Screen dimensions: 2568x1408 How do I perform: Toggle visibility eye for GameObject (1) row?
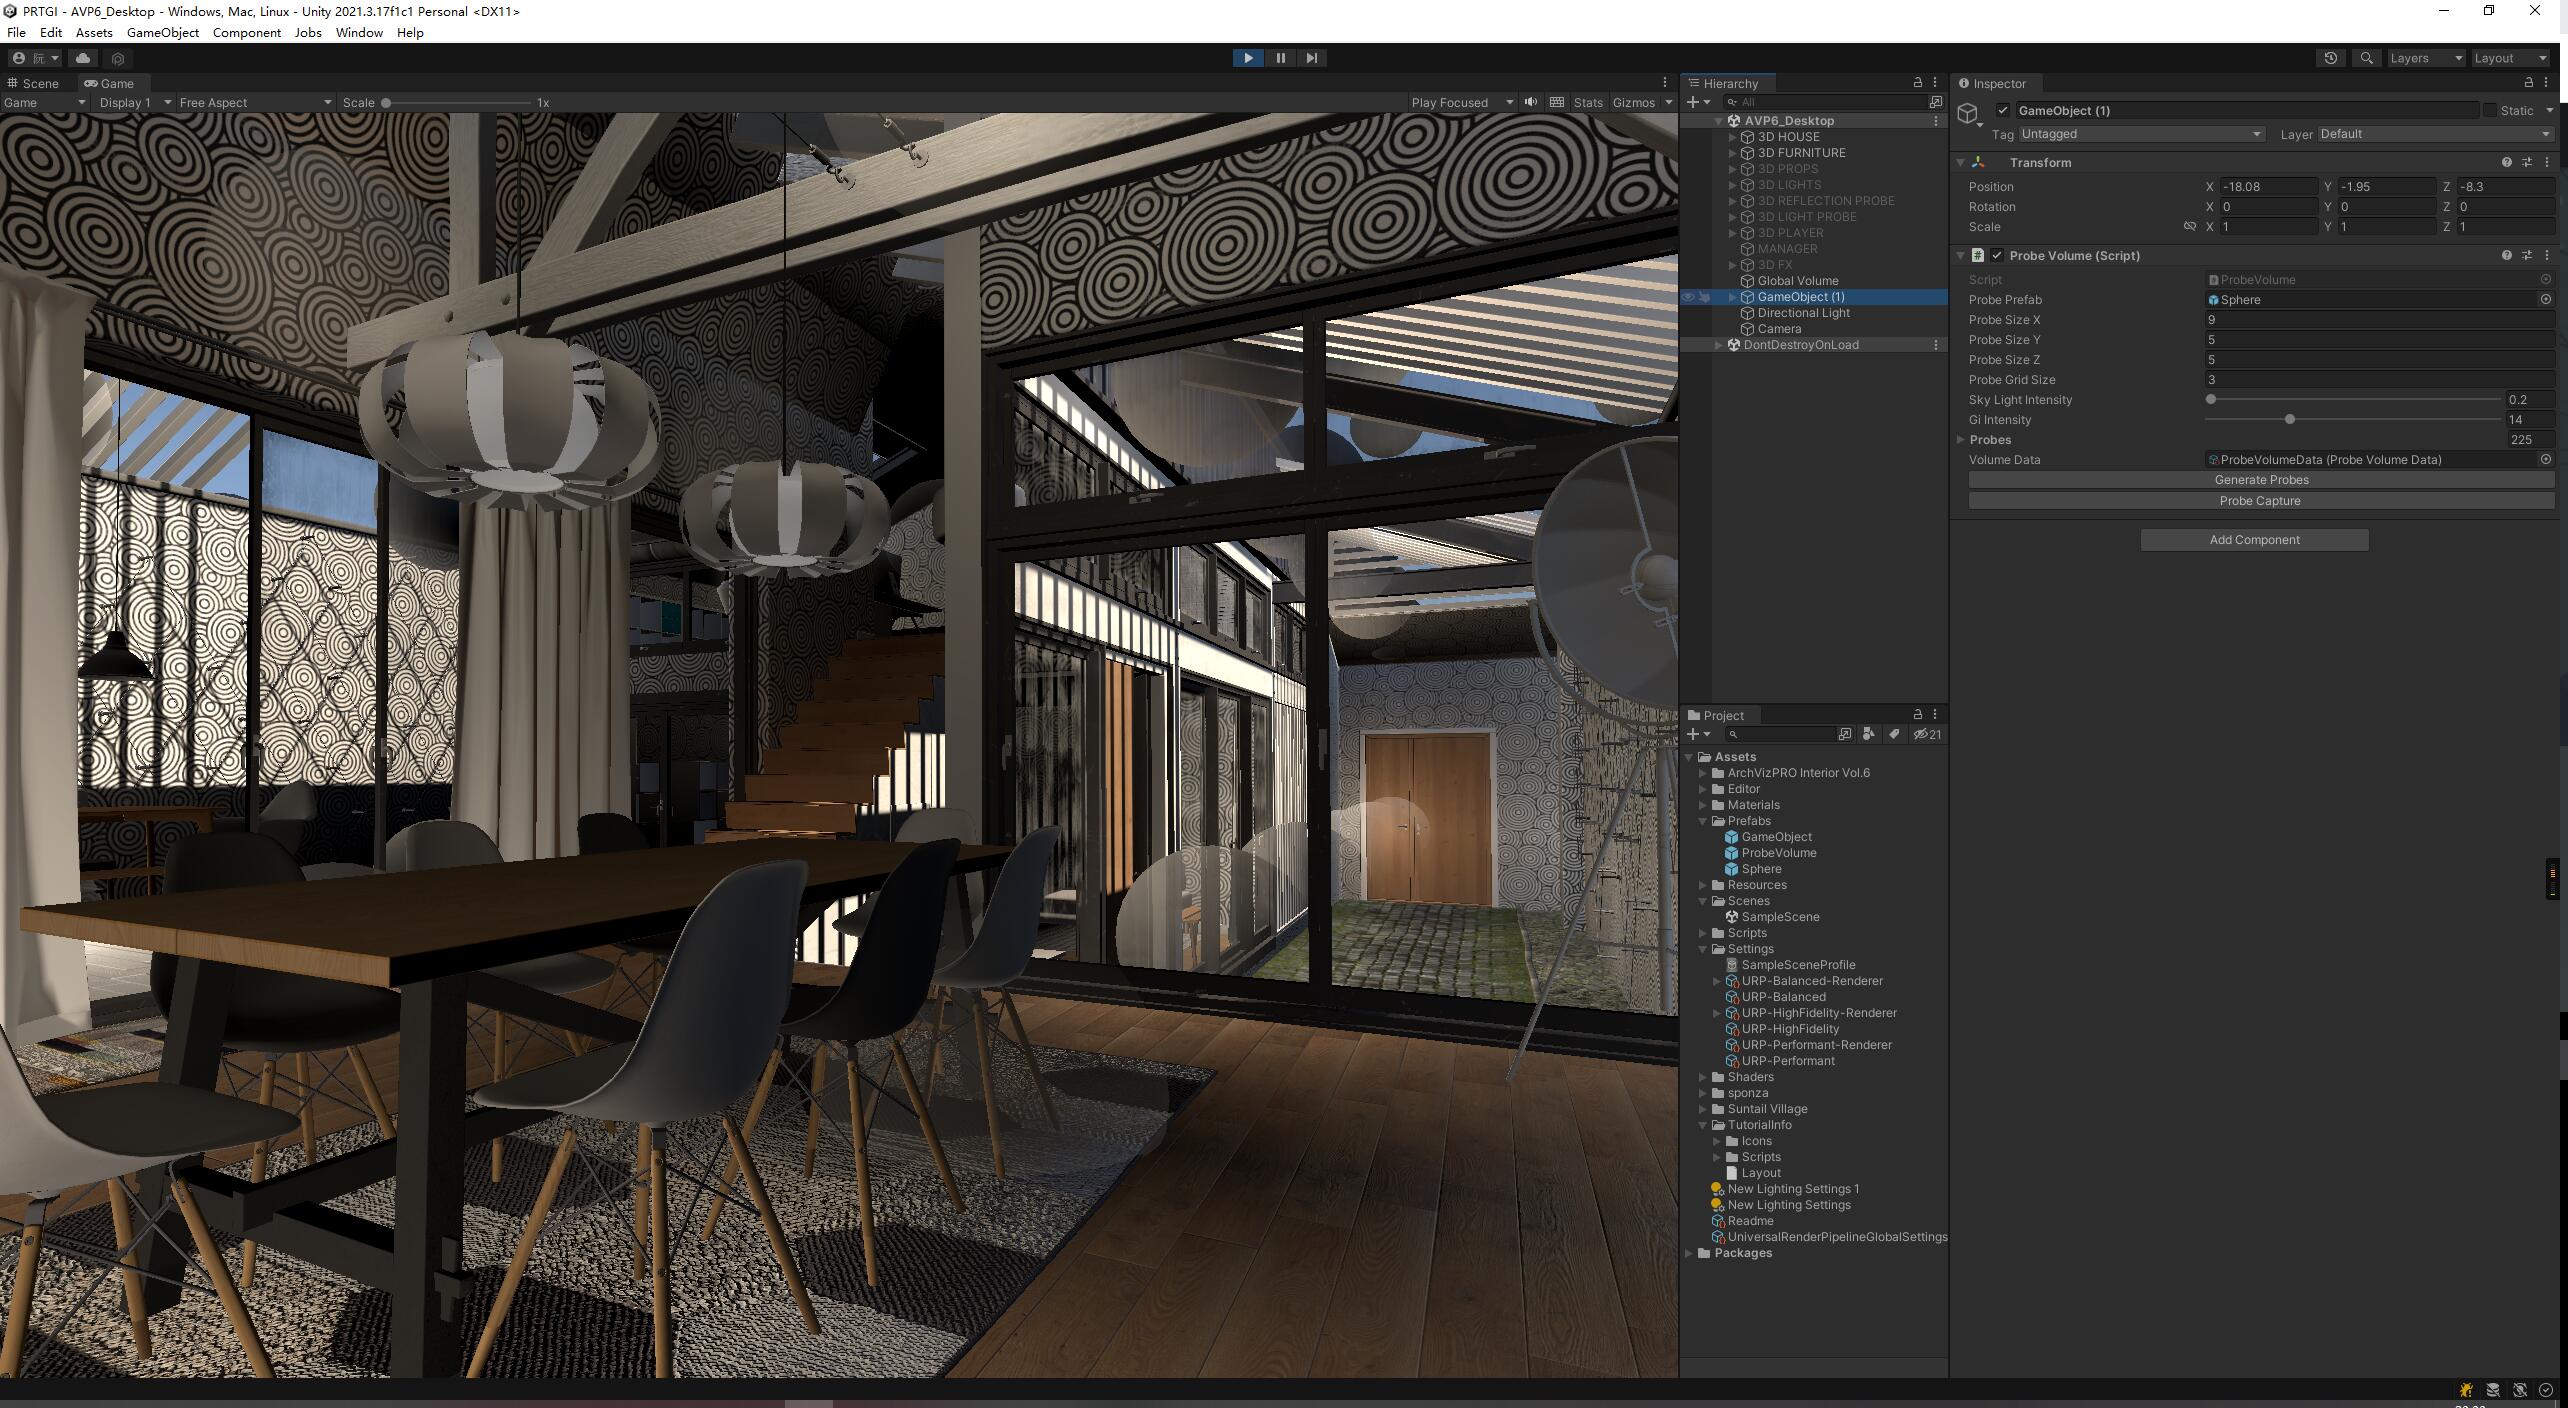1688,297
